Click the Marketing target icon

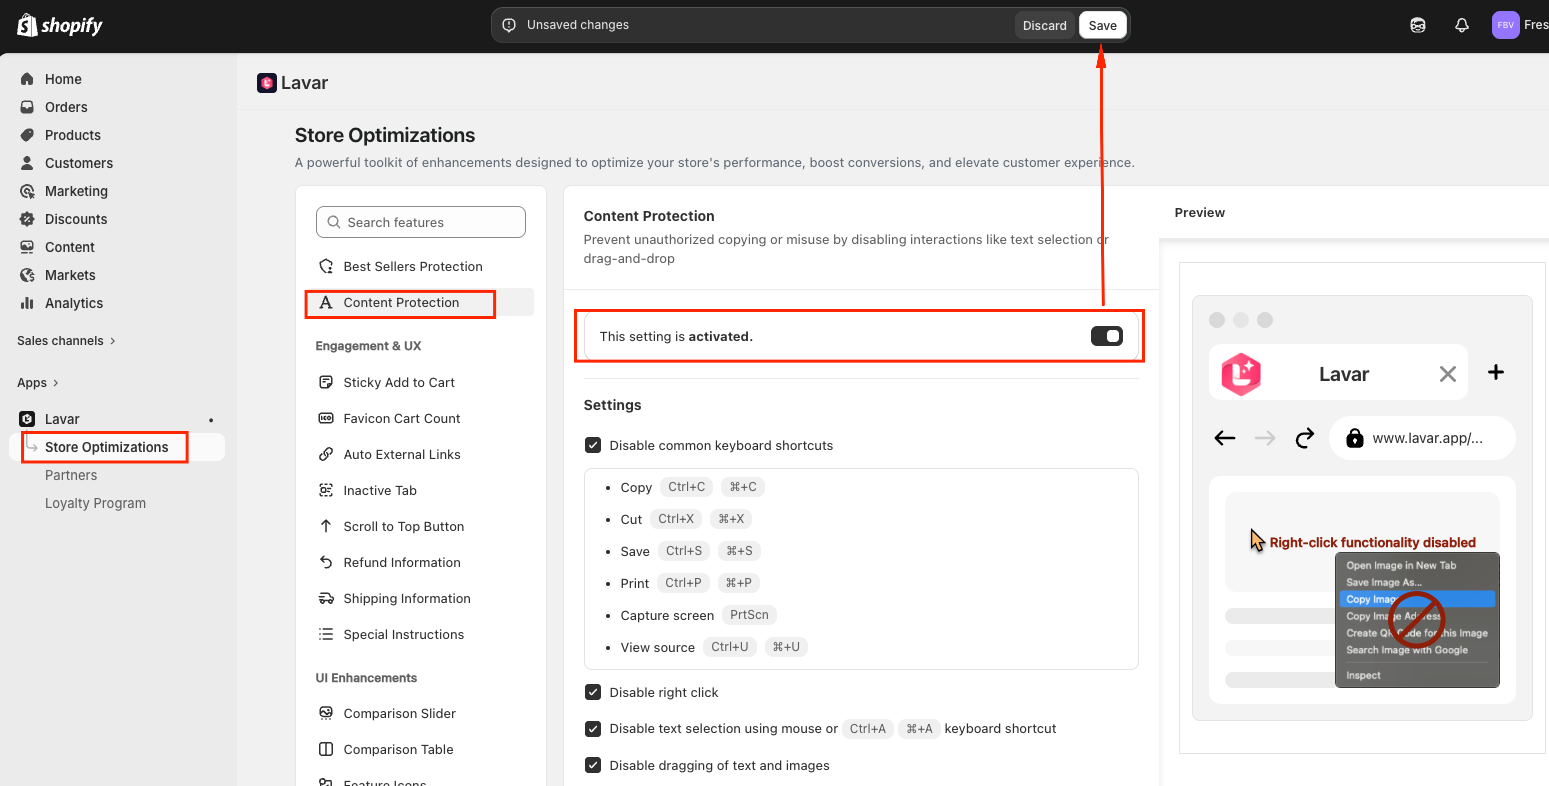coord(27,191)
